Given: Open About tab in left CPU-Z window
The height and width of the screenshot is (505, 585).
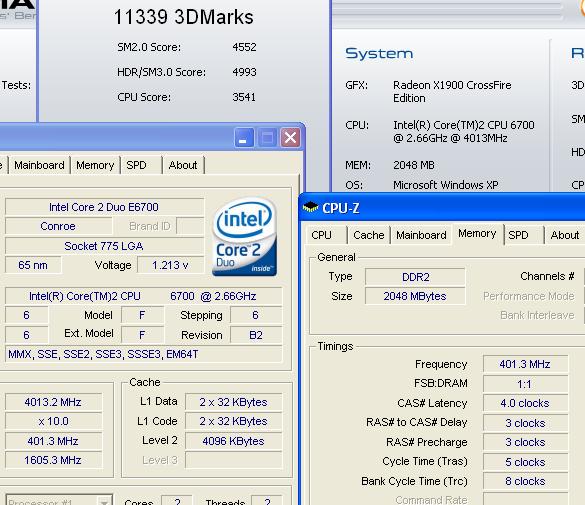Looking at the screenshot, I should click(183, 165).
